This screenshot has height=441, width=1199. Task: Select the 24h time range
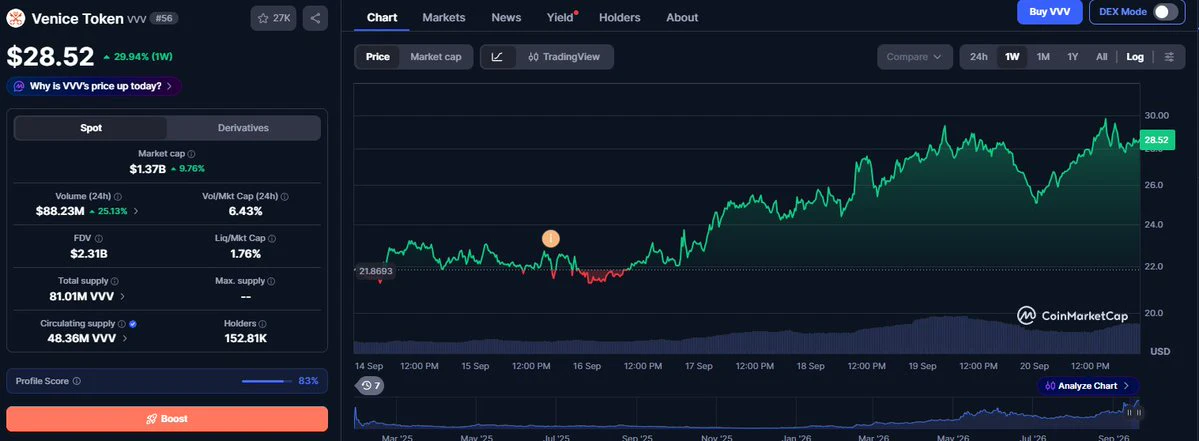(x=979, y=57)
